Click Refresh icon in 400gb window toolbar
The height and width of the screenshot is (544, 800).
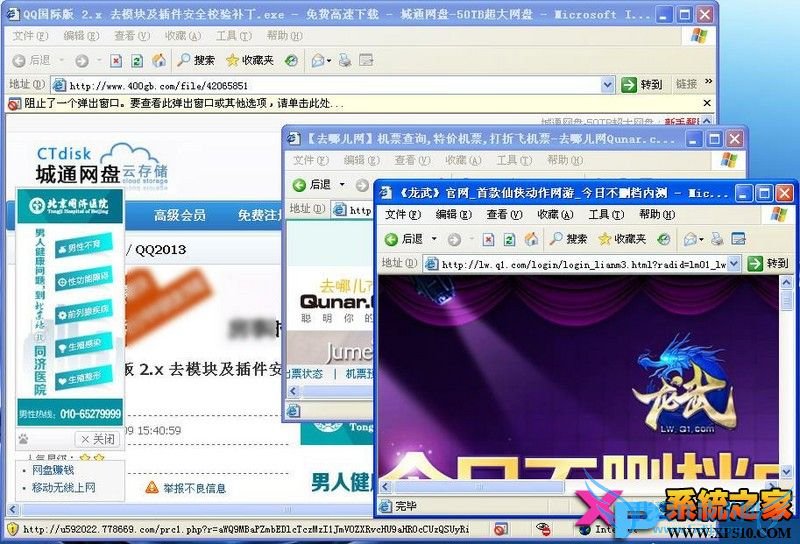(137, 61)
